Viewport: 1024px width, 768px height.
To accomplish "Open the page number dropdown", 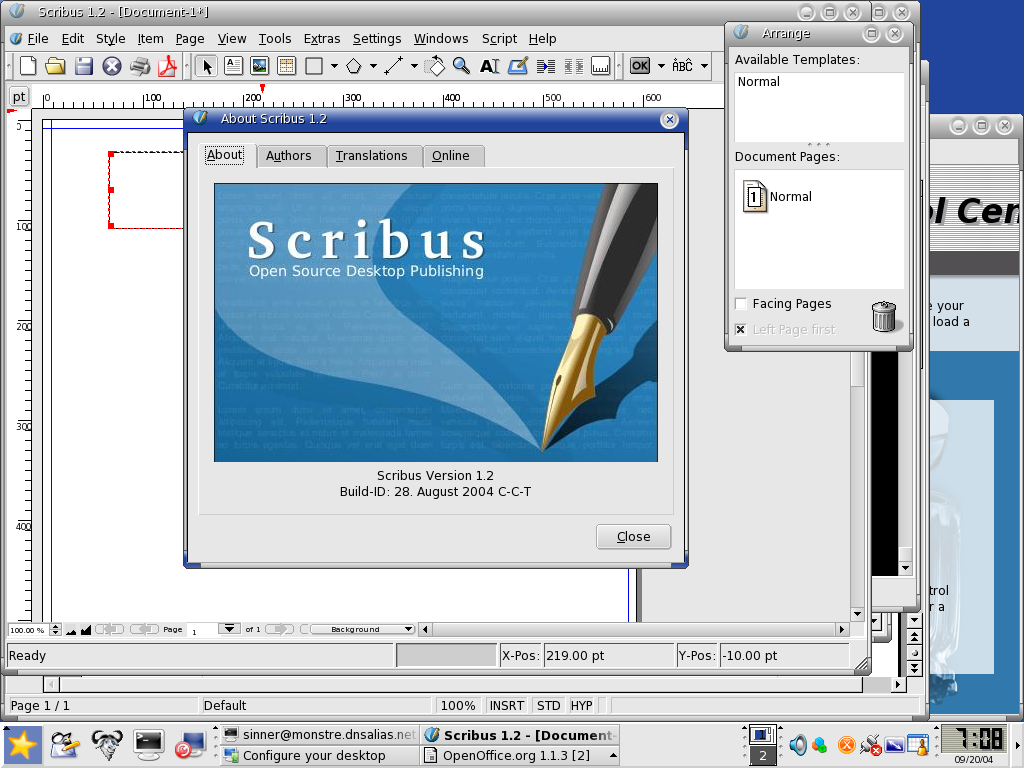I will [x=229, y=630].
